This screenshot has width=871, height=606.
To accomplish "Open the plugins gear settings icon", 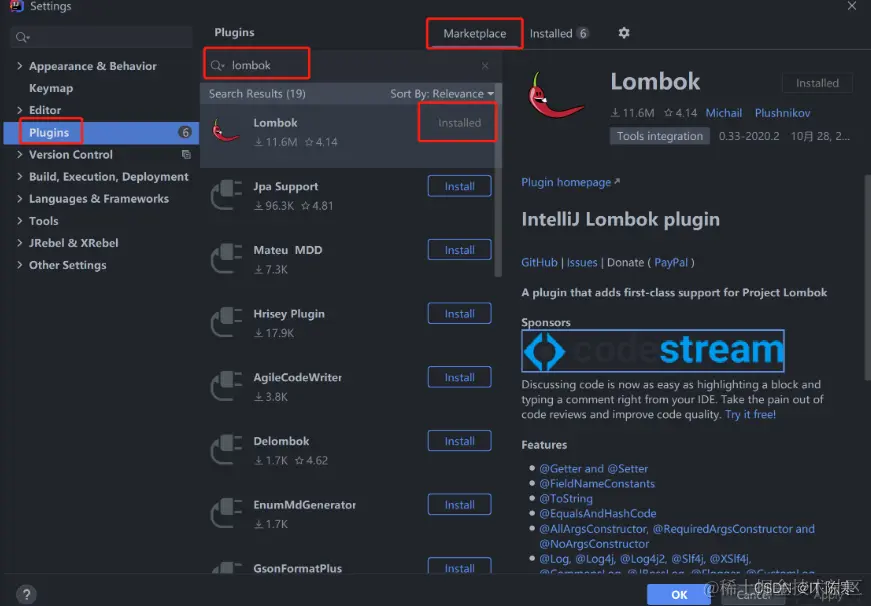I will coord(624,33).
